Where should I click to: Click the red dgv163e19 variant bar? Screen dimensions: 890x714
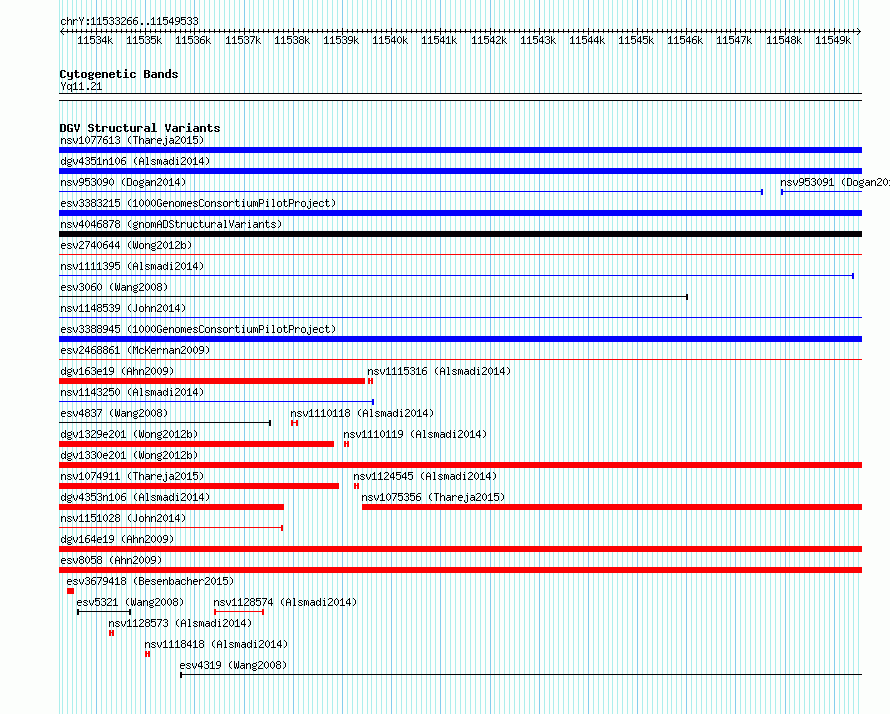(x=212, y=381)
